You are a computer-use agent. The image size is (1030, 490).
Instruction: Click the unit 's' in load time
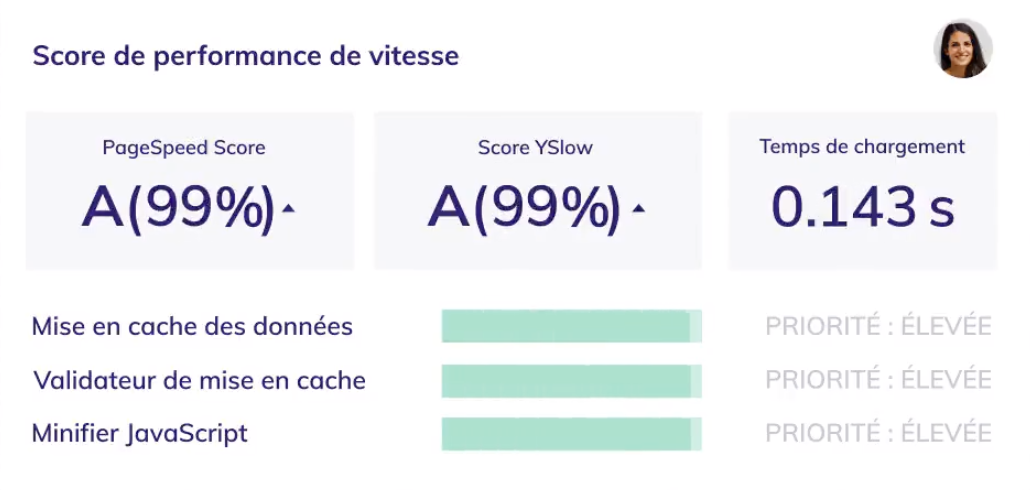tap(941, 208)
